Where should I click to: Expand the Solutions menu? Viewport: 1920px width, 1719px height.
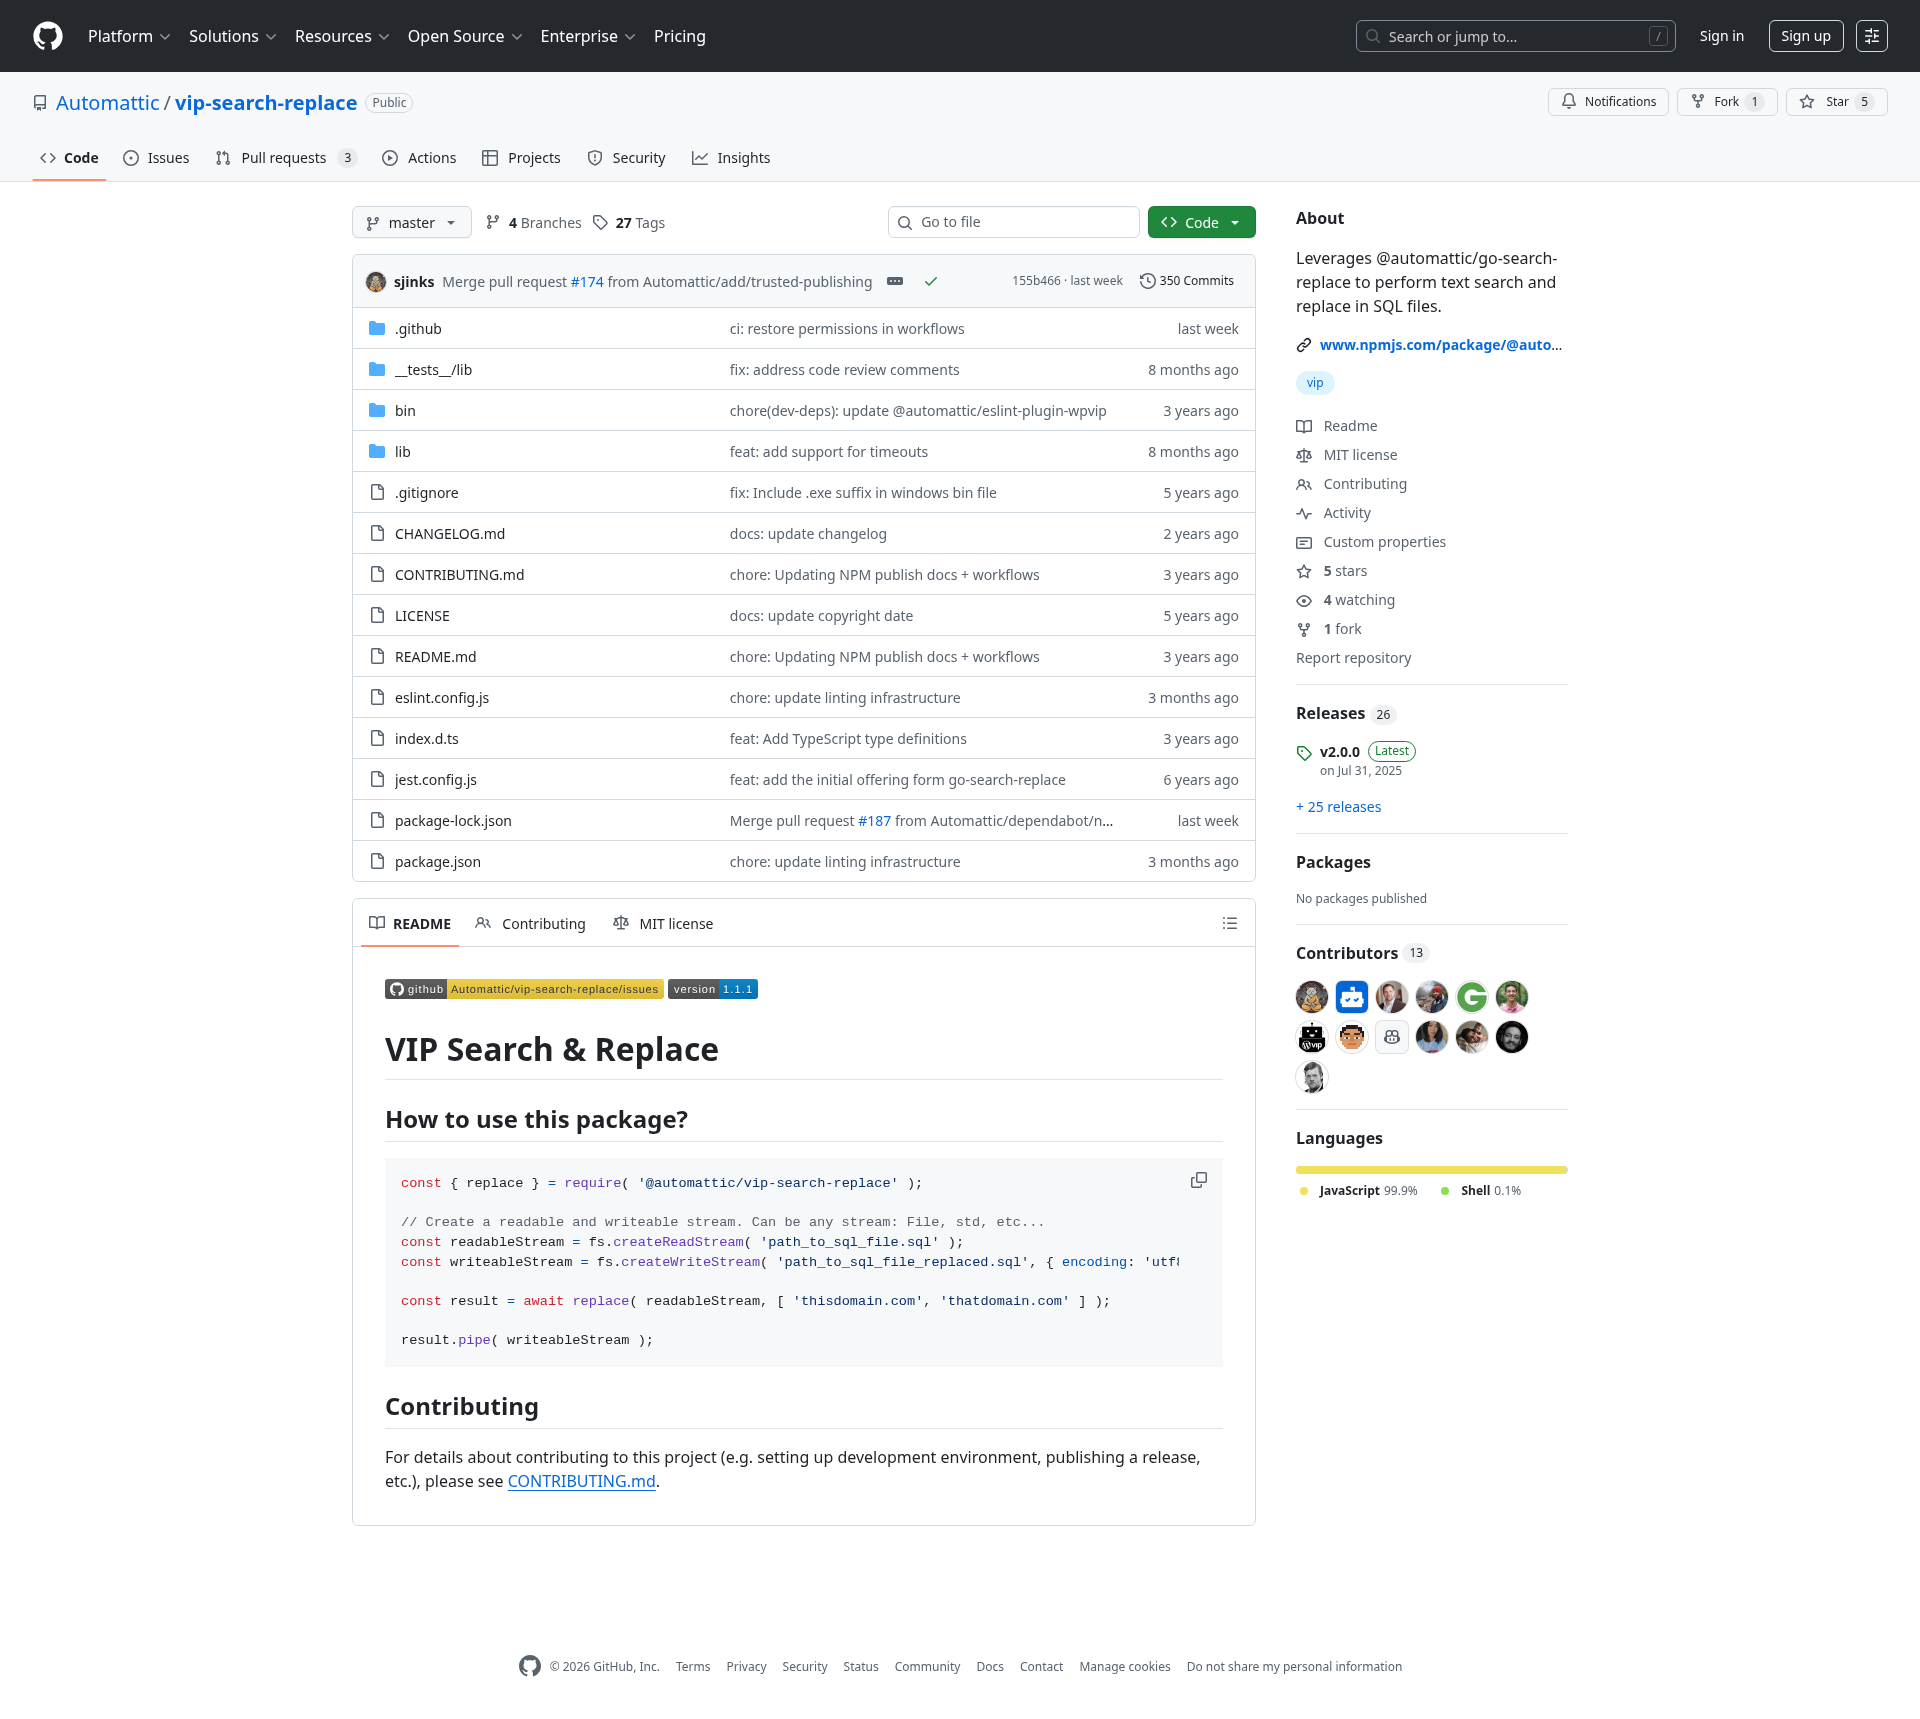click(232, 36)
